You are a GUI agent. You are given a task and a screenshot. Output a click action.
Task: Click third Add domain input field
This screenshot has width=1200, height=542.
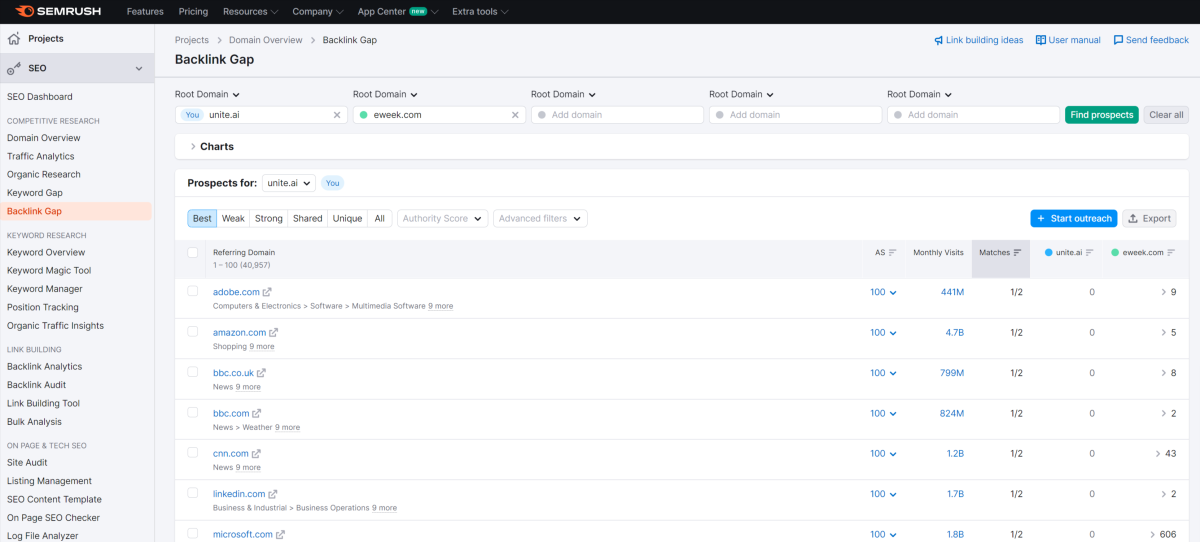[x=974, y=115]
